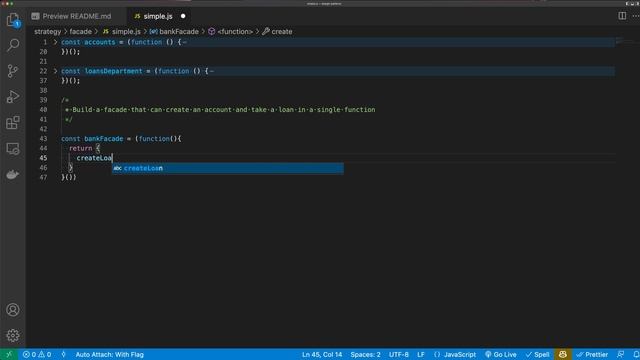
Task: Start Go Live server
Action: point(500,354)
